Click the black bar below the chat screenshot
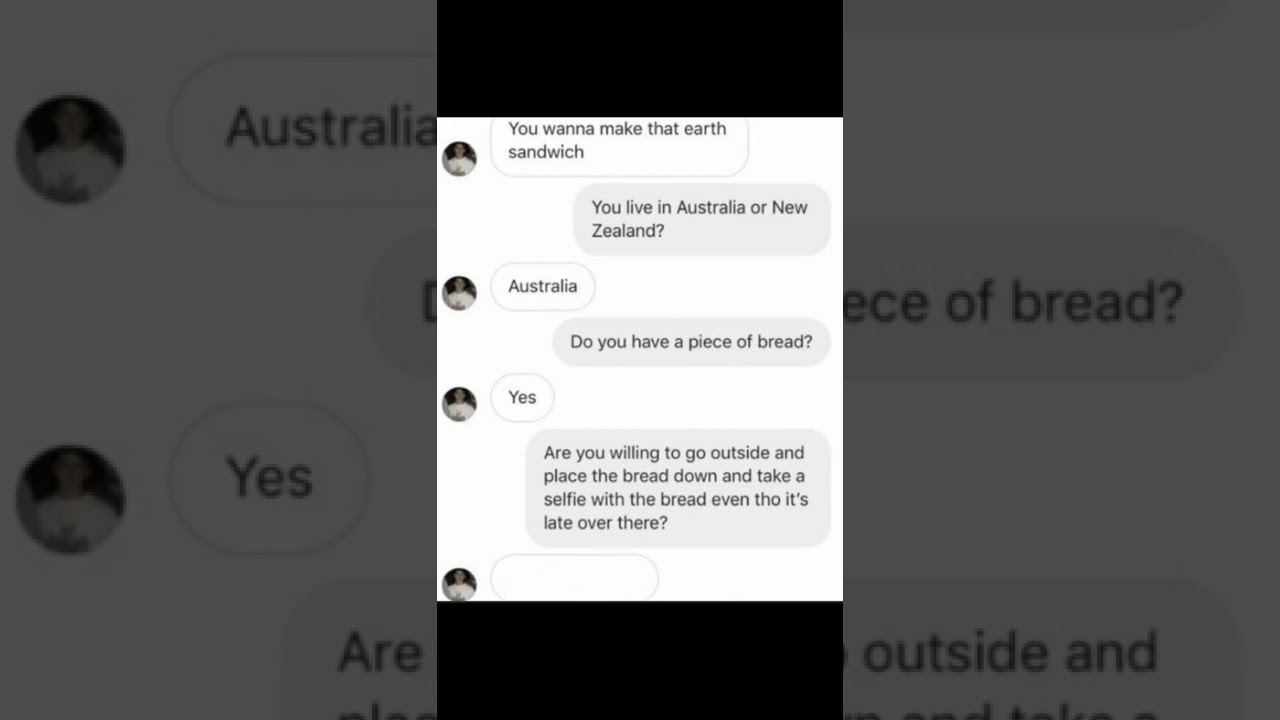 [640, 660]
